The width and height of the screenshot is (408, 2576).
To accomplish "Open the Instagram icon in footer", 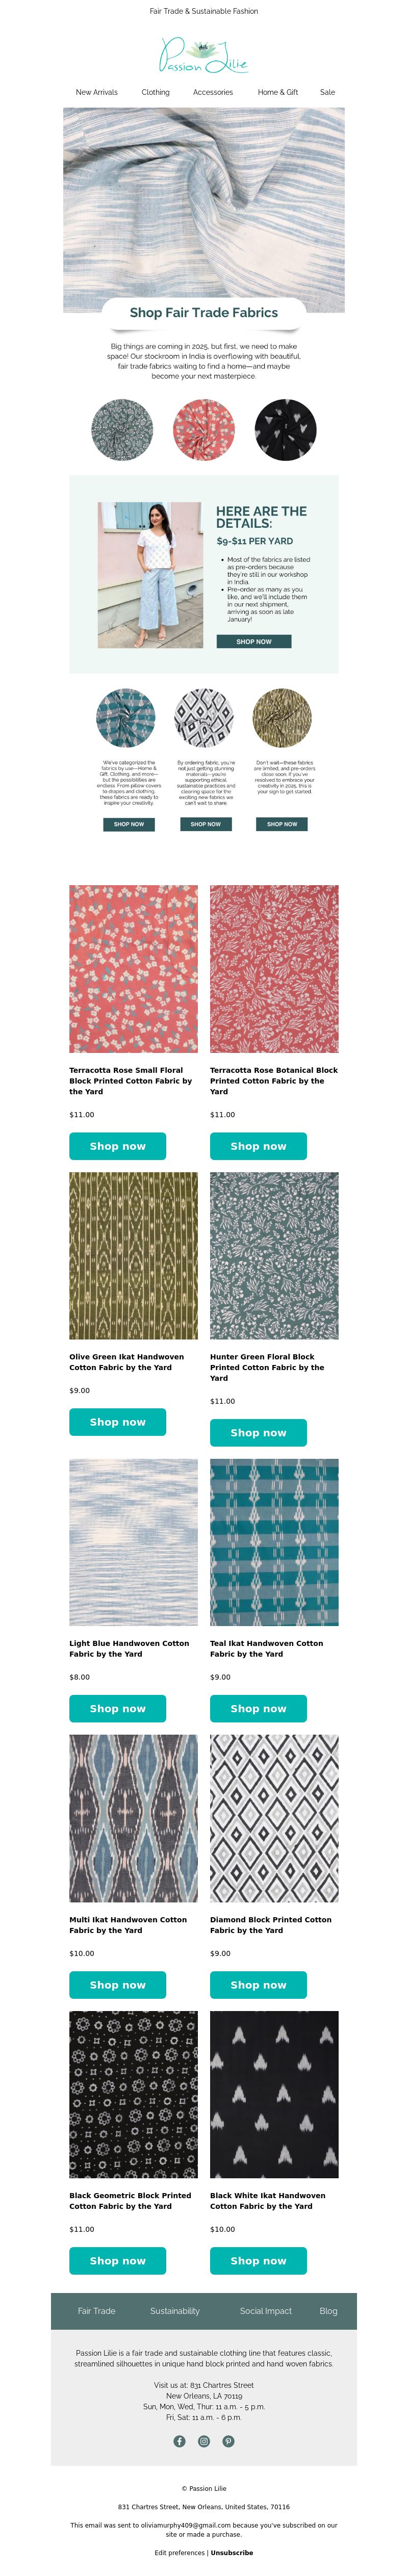I will [x=204, y=2441].
